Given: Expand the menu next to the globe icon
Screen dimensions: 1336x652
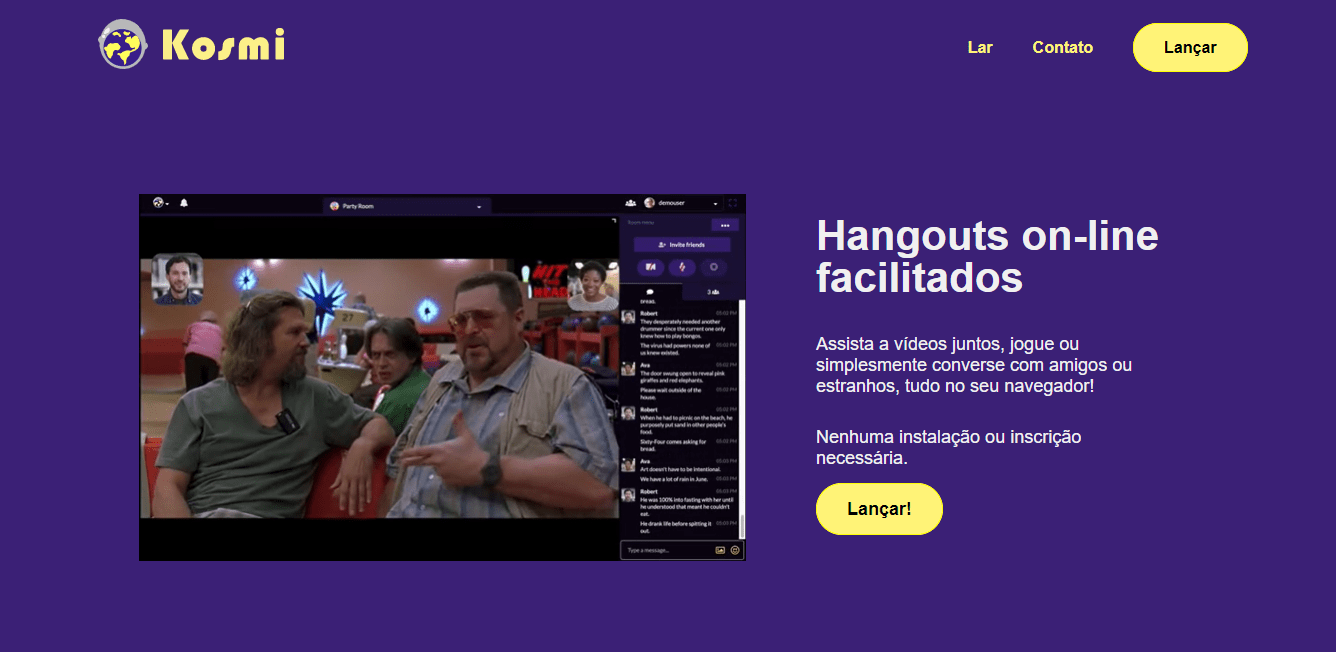Looking at the screenshot, I should 165,202.
